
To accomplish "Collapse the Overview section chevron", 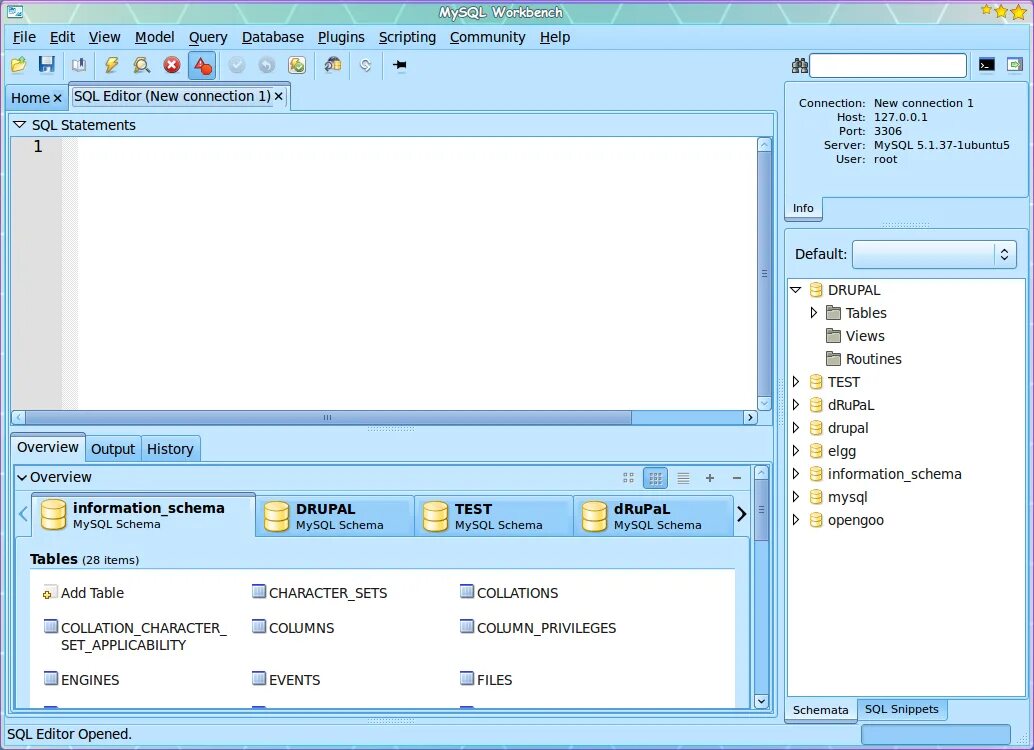I will pyautogui.click(x=22, y=478).
